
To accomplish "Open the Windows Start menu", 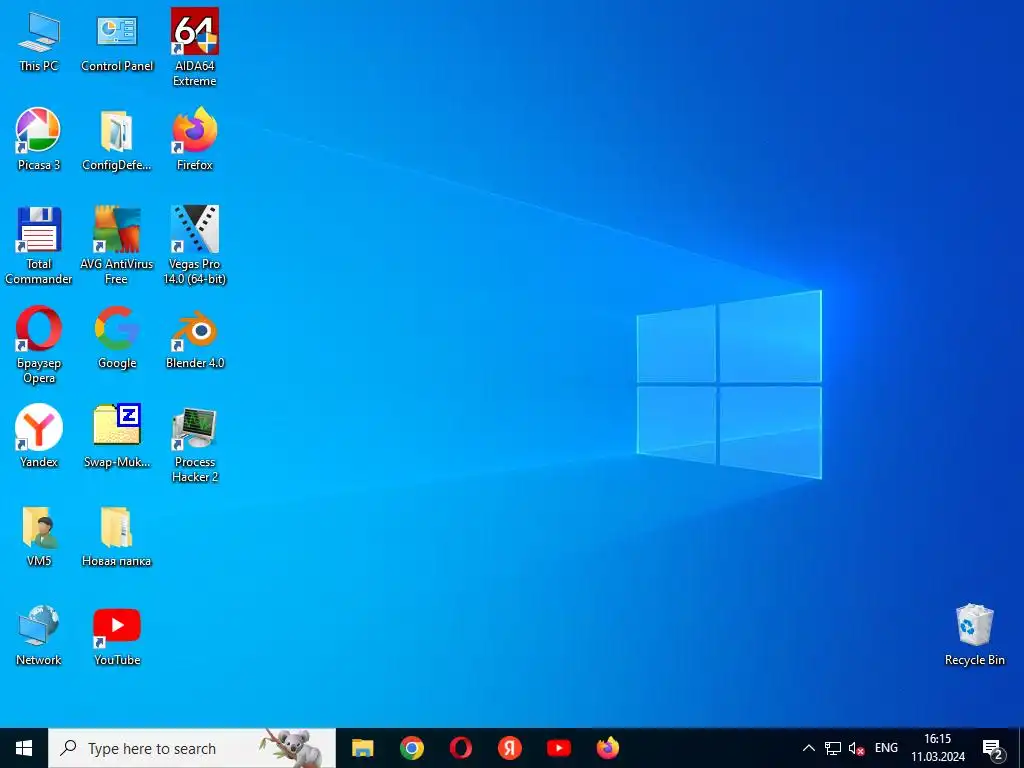I will [24, 748].
